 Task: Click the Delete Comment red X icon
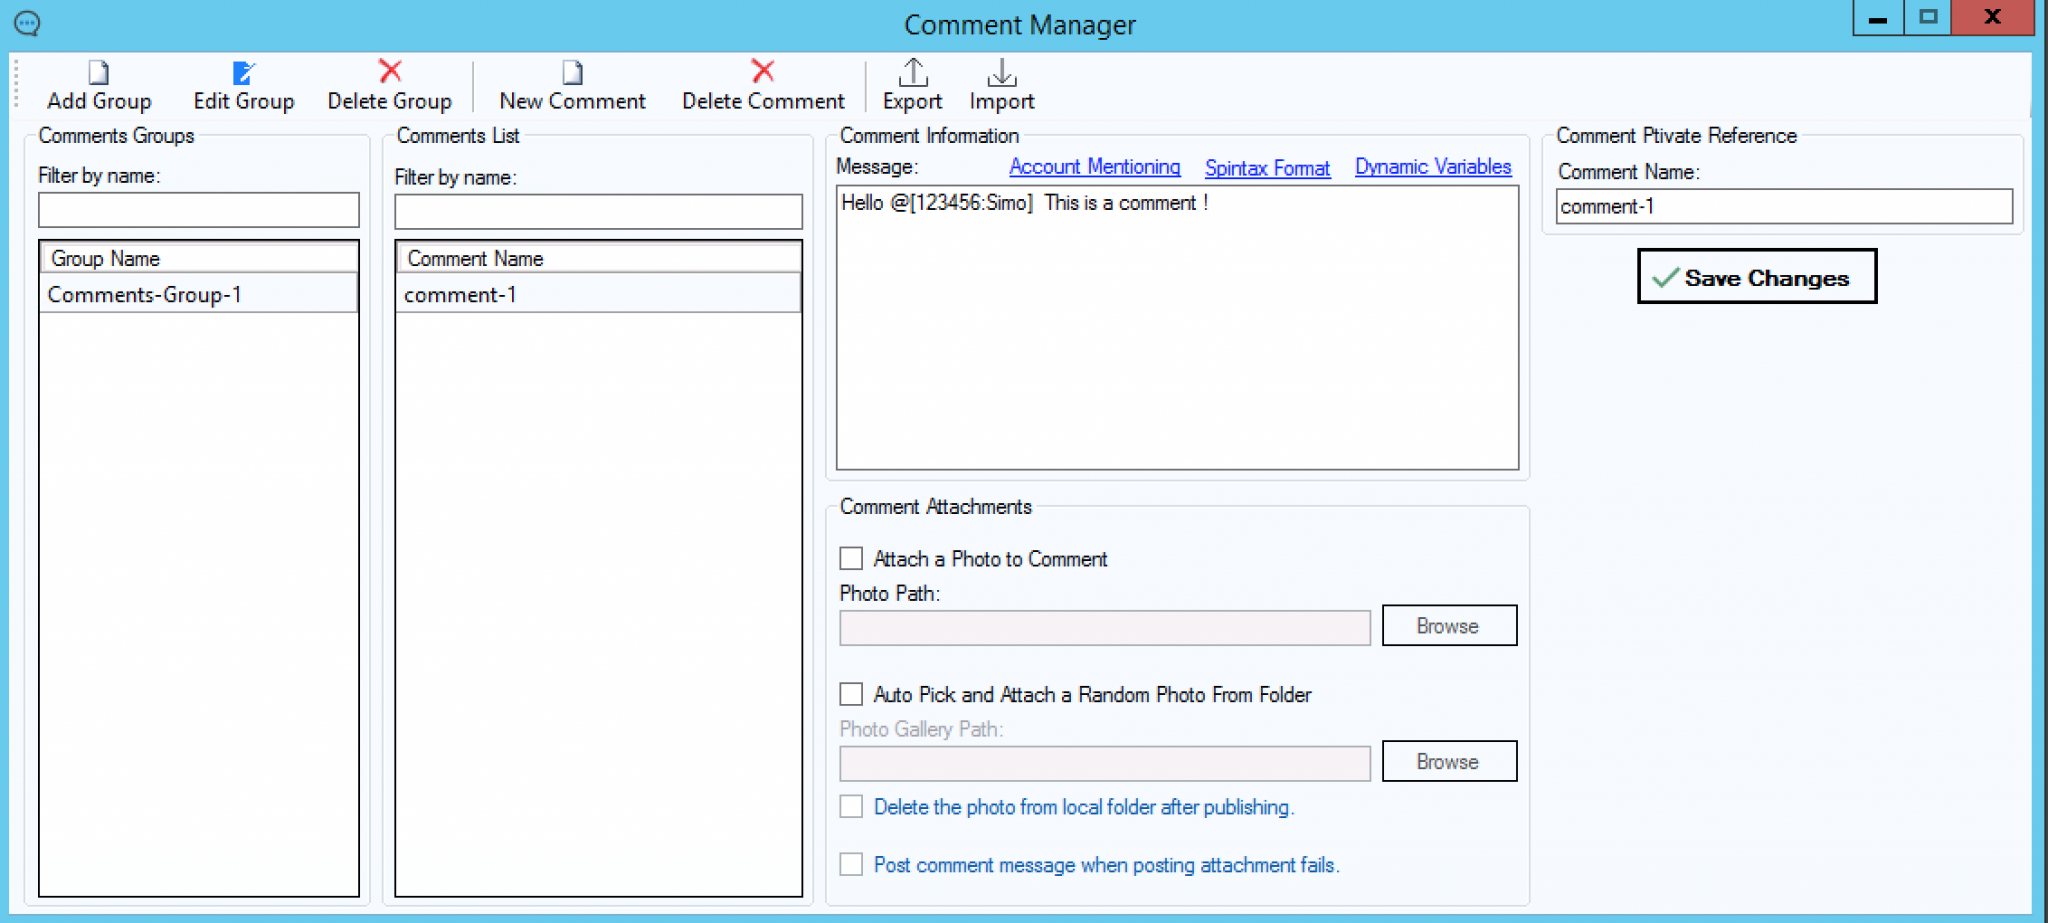tap(763, 71)
